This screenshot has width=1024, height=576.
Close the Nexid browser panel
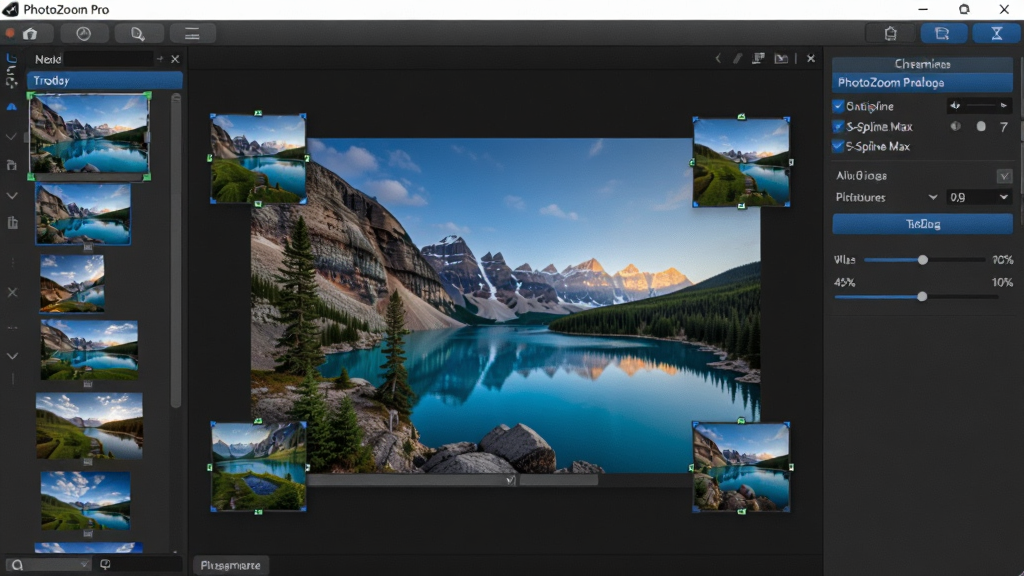click(175, 59)
